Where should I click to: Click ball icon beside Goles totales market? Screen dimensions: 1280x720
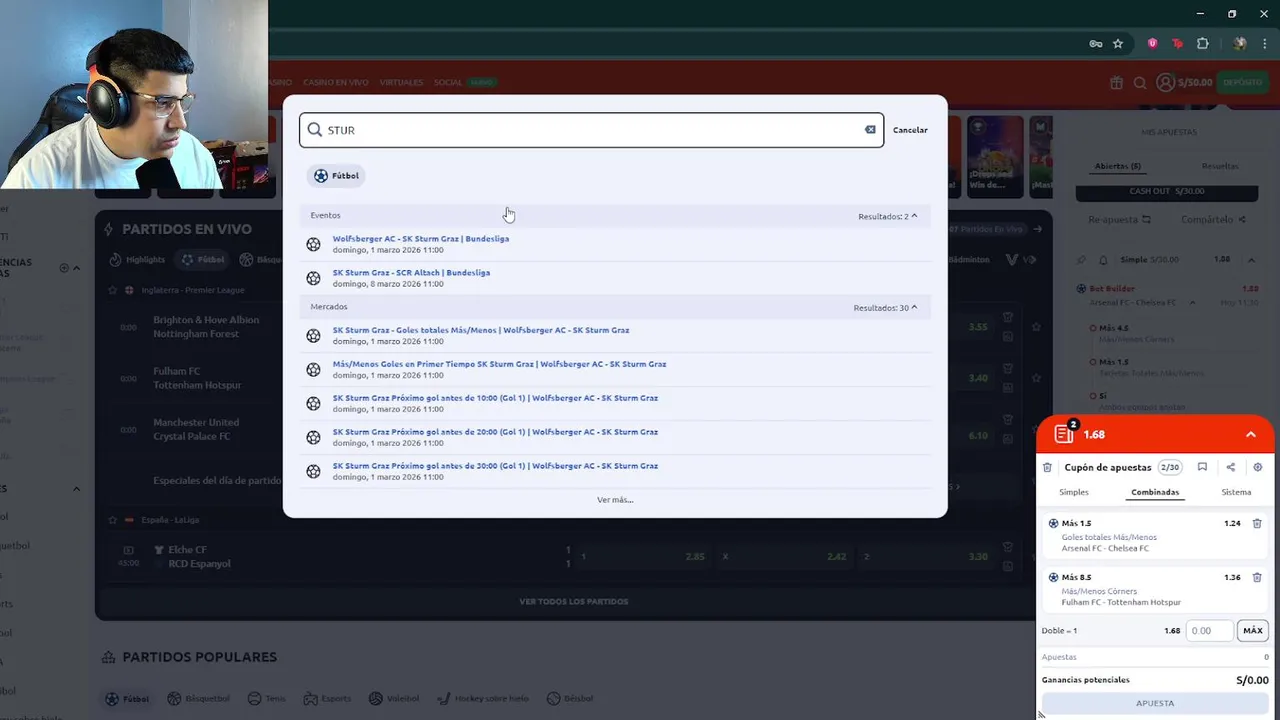coord(314,336)
